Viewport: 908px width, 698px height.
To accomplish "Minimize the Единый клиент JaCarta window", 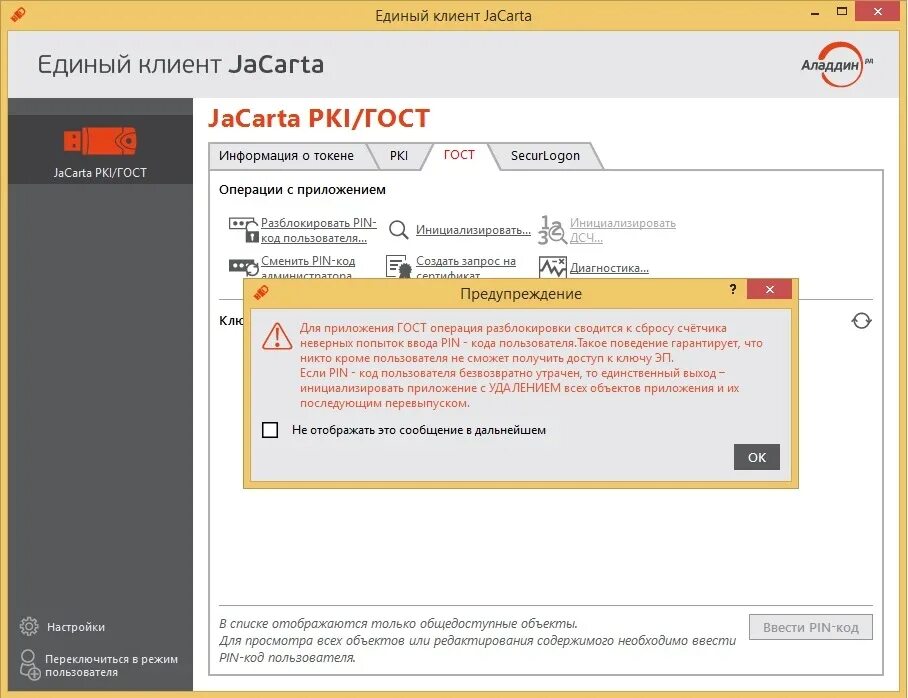I will click(x=815, y=12).
